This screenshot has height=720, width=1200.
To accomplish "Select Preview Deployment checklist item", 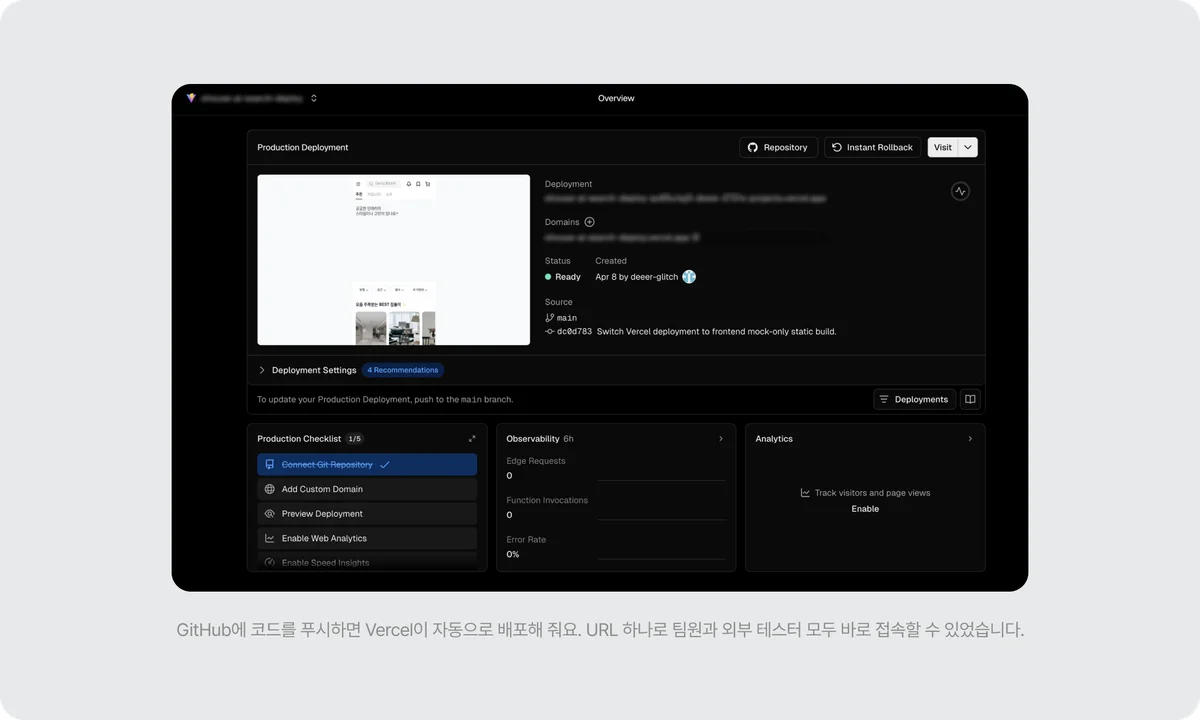I will [x=367, y=514].
